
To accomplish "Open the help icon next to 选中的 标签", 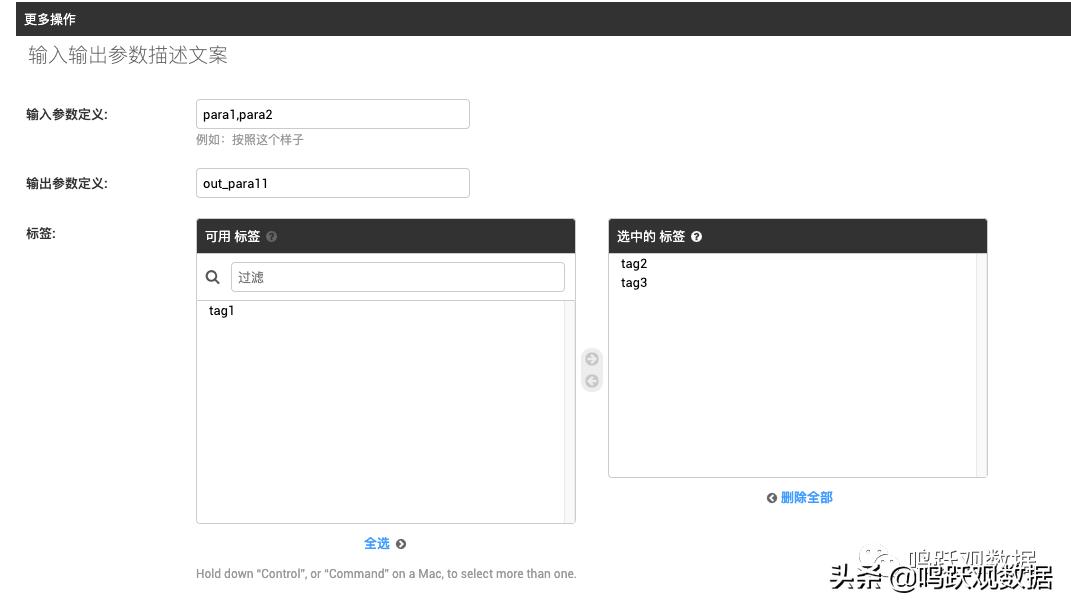I will (697, 236).
